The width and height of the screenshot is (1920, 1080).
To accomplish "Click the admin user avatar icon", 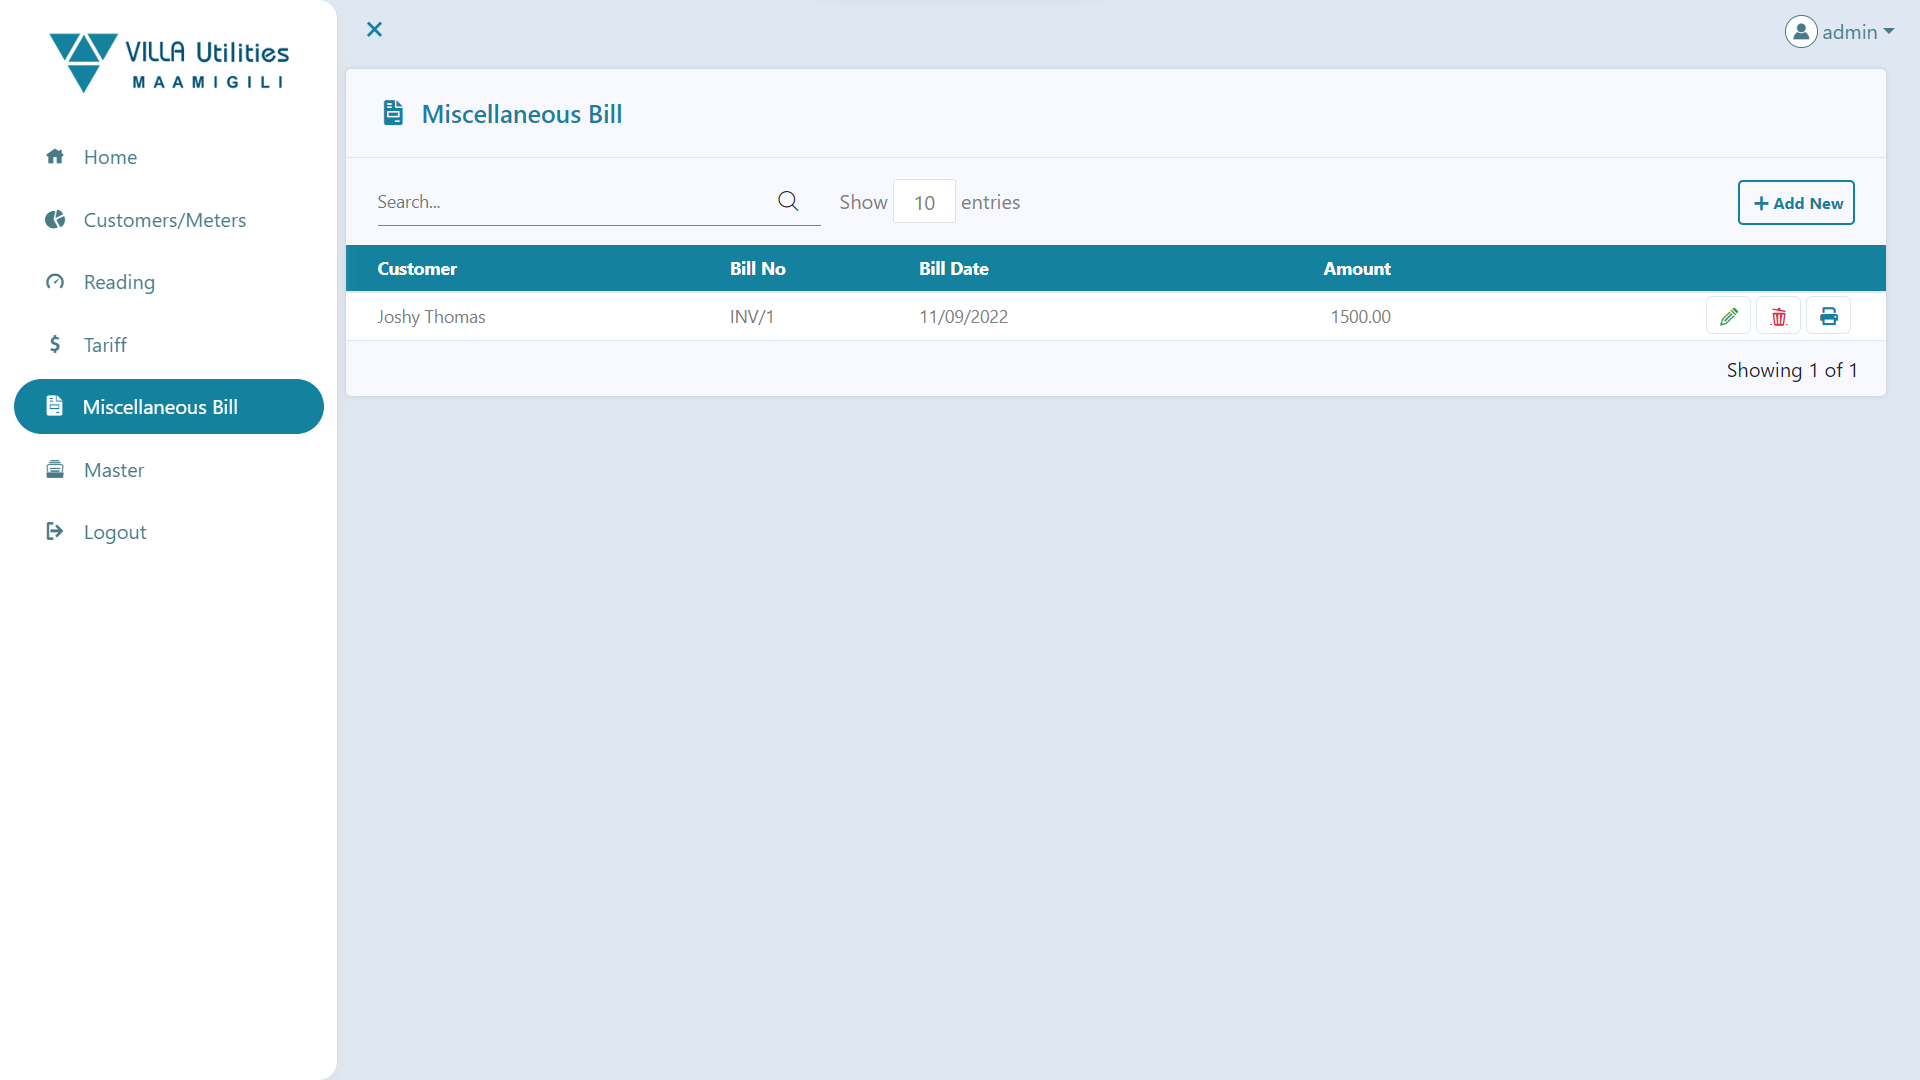I will (1800, 32).
